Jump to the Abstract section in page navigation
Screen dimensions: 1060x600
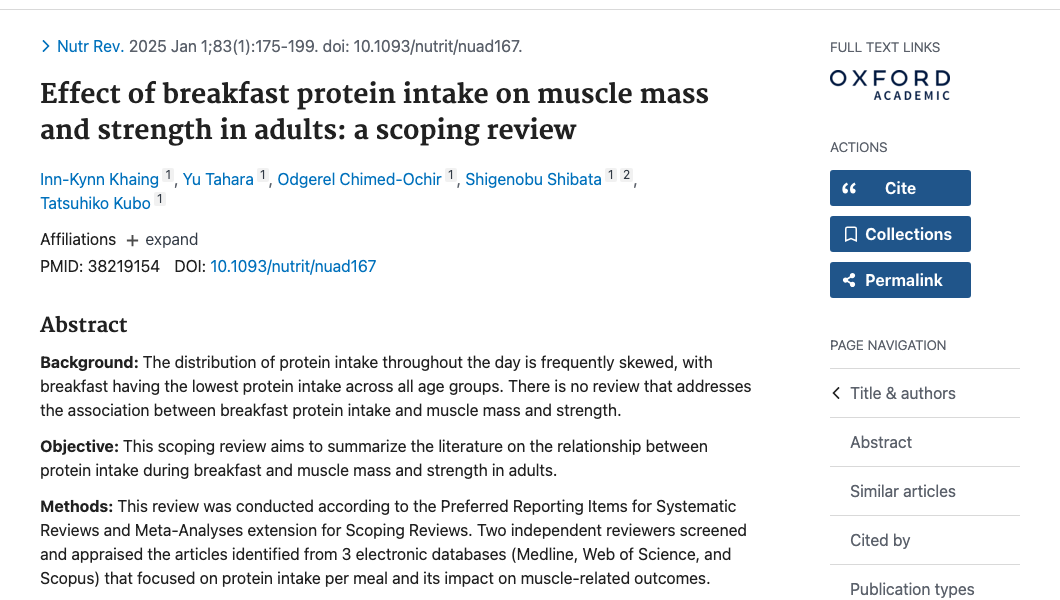pos(880,442)
